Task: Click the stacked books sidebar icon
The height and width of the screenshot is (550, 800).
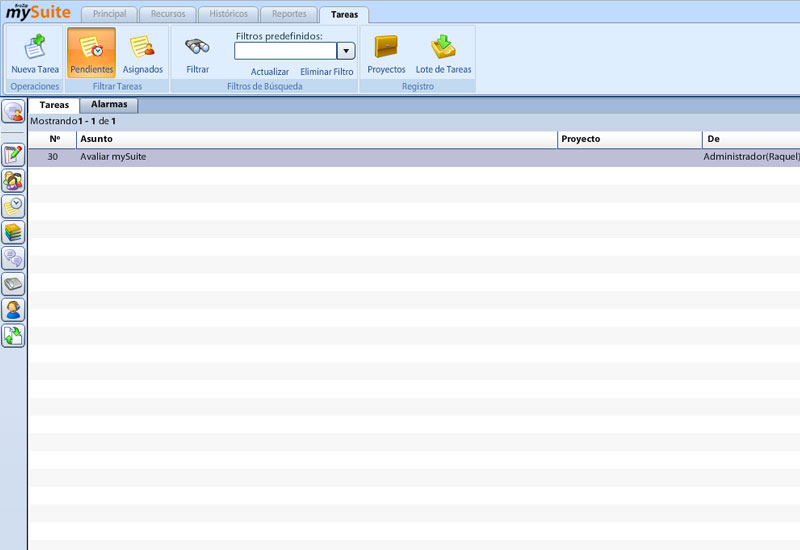Action: (13, 232)
